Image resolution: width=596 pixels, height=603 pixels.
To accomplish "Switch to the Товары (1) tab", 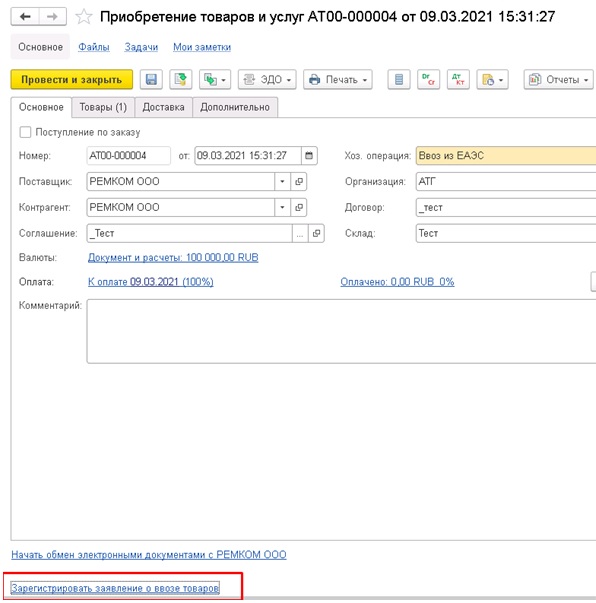I will [103, 107].
